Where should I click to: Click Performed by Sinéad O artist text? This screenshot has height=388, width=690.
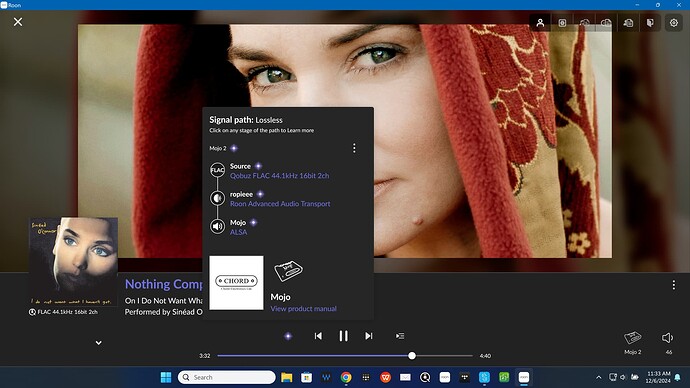164,312
